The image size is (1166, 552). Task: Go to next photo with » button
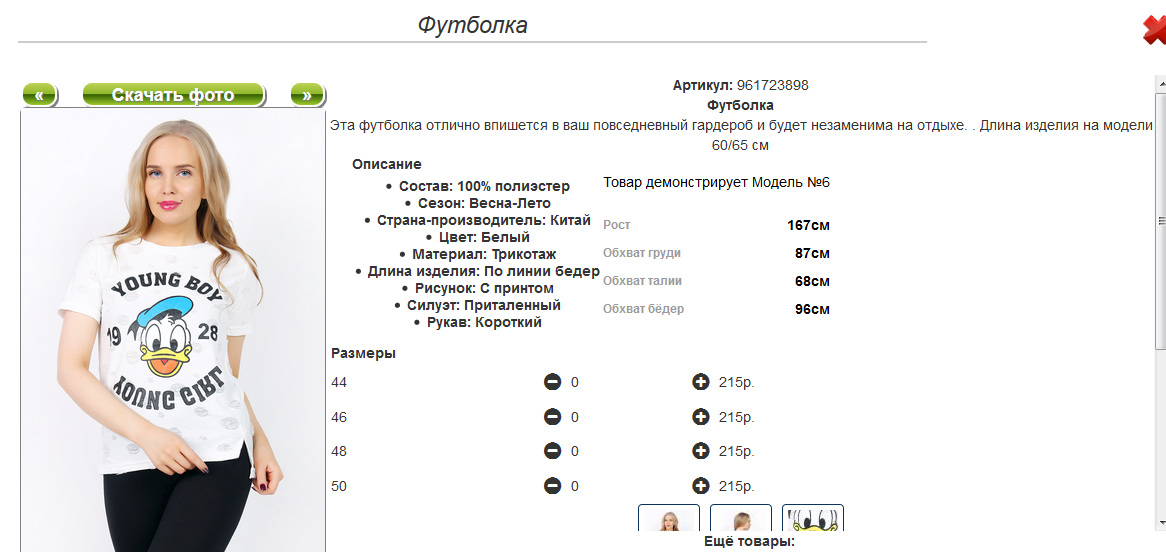pos(307,94)
